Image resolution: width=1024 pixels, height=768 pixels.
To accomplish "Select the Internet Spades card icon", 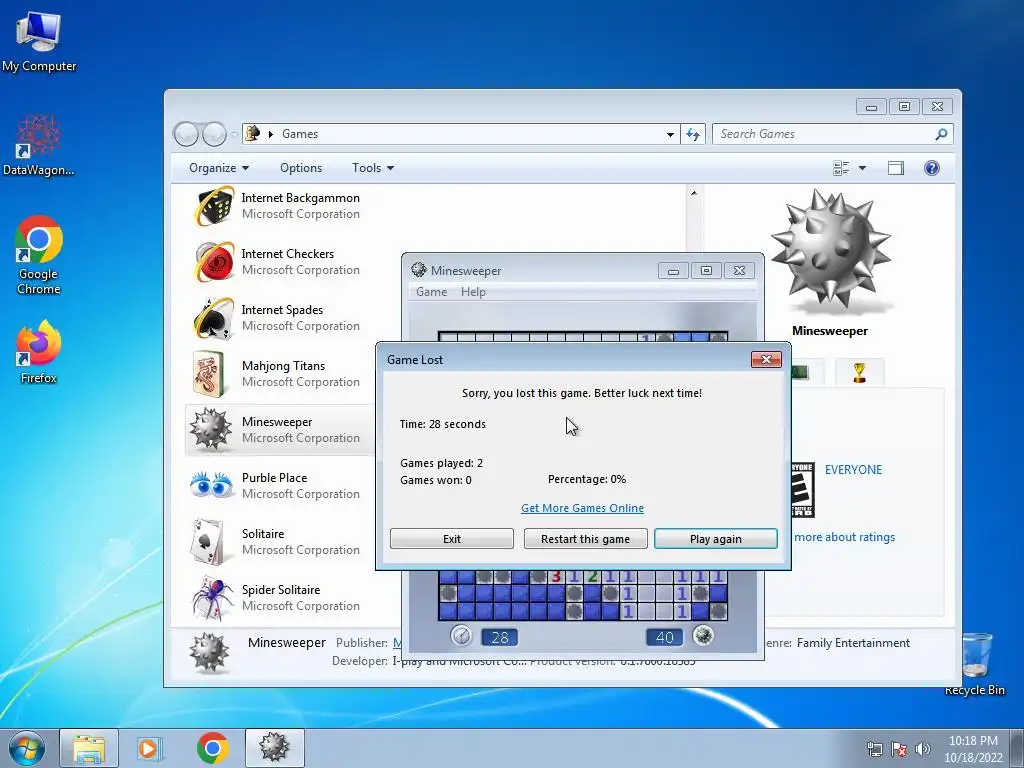I will [214, 318].
